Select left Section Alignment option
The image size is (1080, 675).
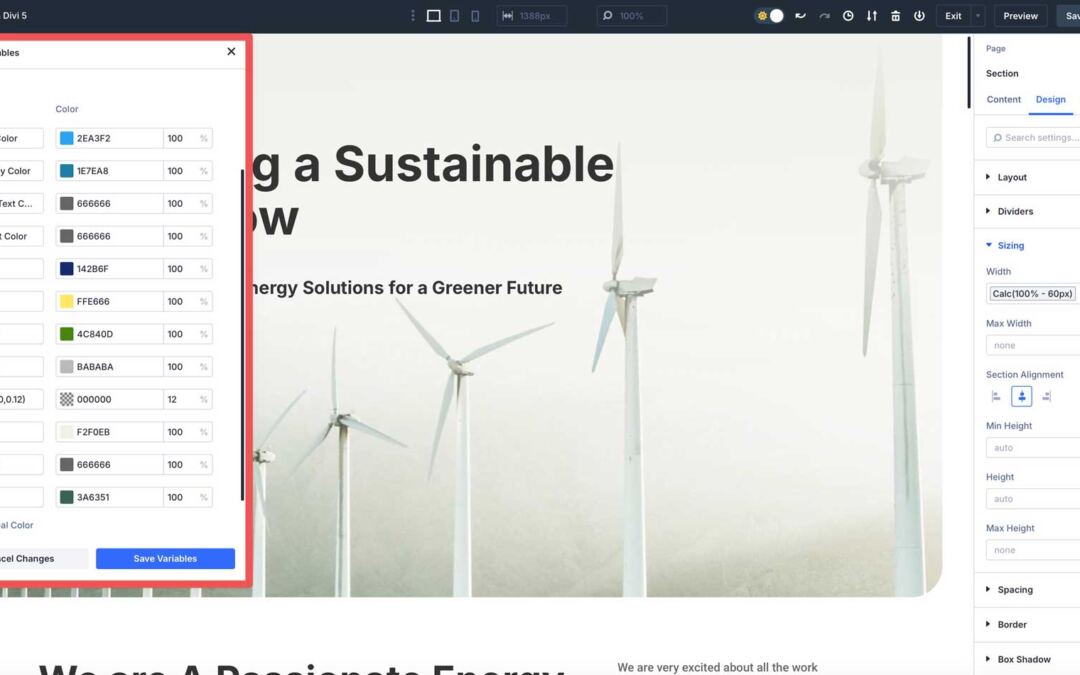pyautogui.click(x=996, y=396)
